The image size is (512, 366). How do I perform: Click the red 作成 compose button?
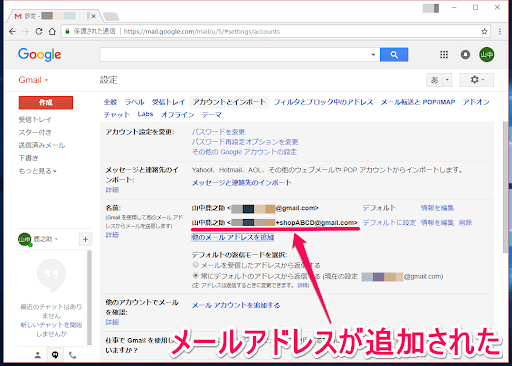(x=46, y=103)
